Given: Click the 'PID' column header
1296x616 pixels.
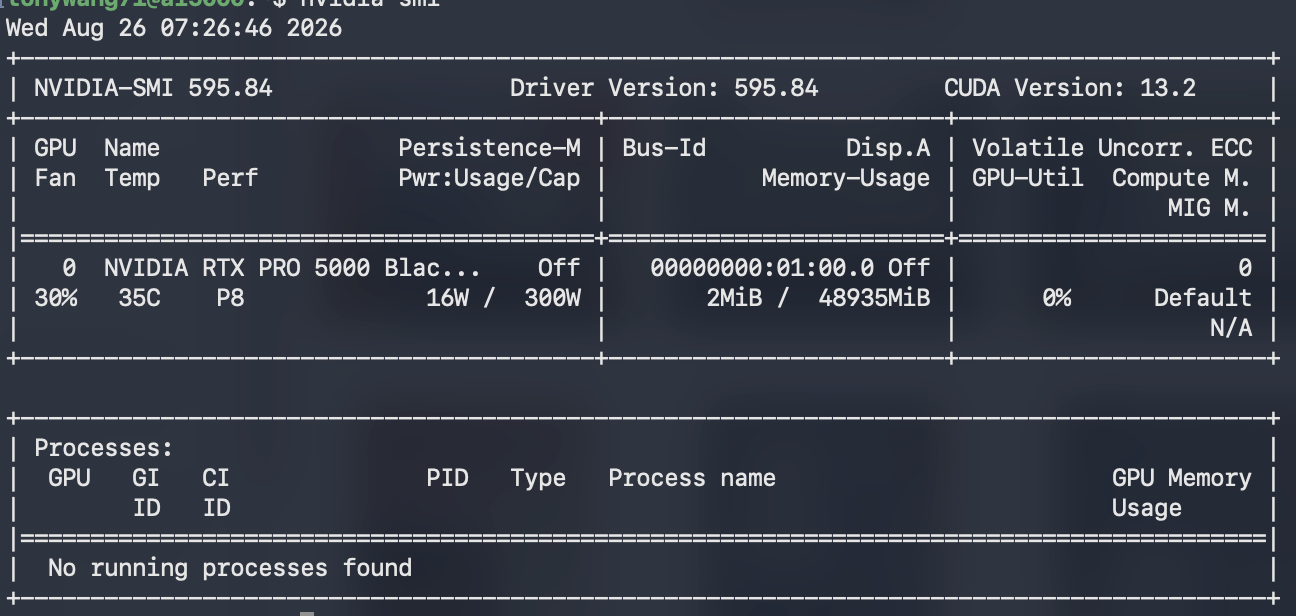Looking at the screenshot, I should coord(447,478).
